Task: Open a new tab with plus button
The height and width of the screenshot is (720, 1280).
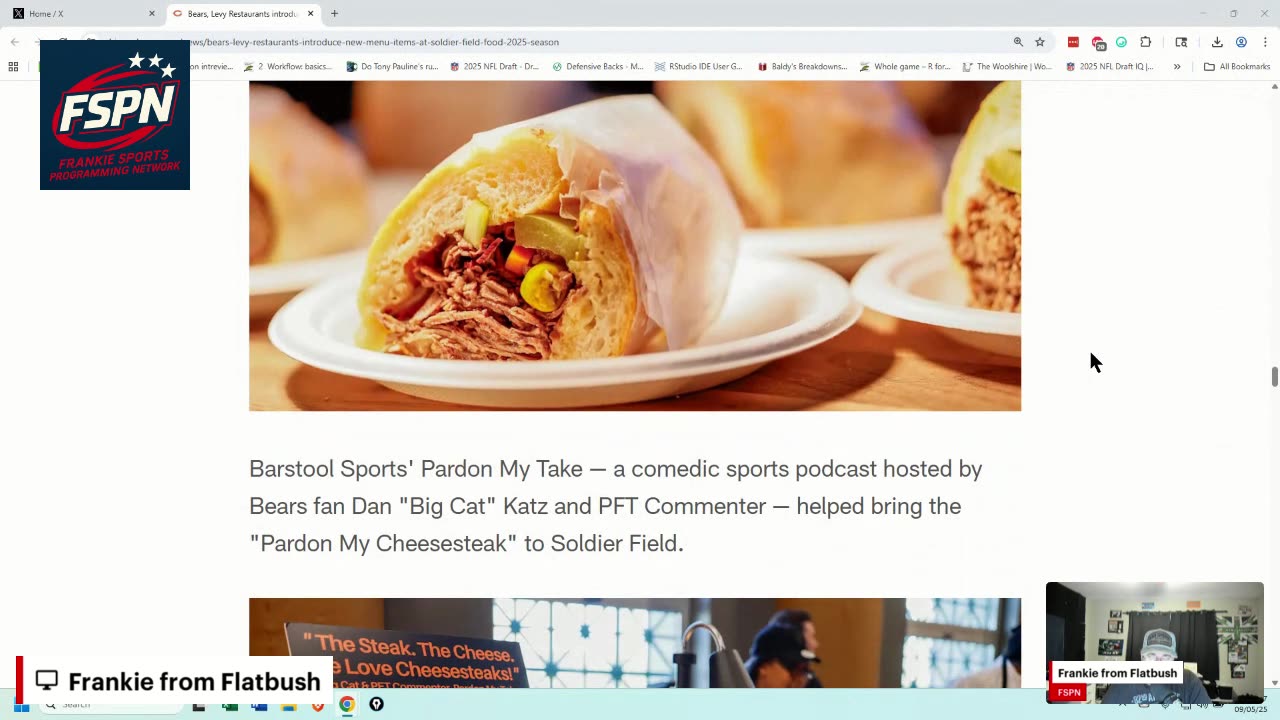Action: [334, 14]
